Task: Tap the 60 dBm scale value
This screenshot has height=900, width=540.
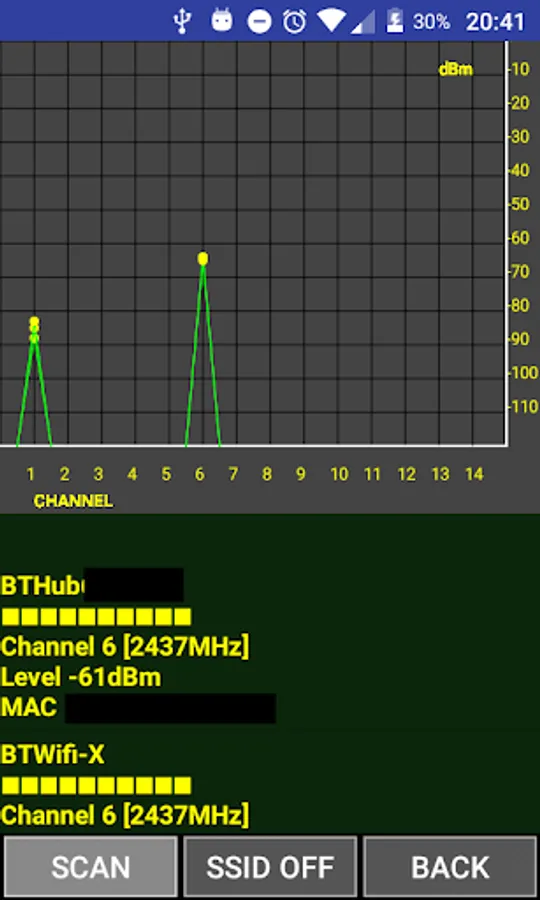Action: coord(519,238)
